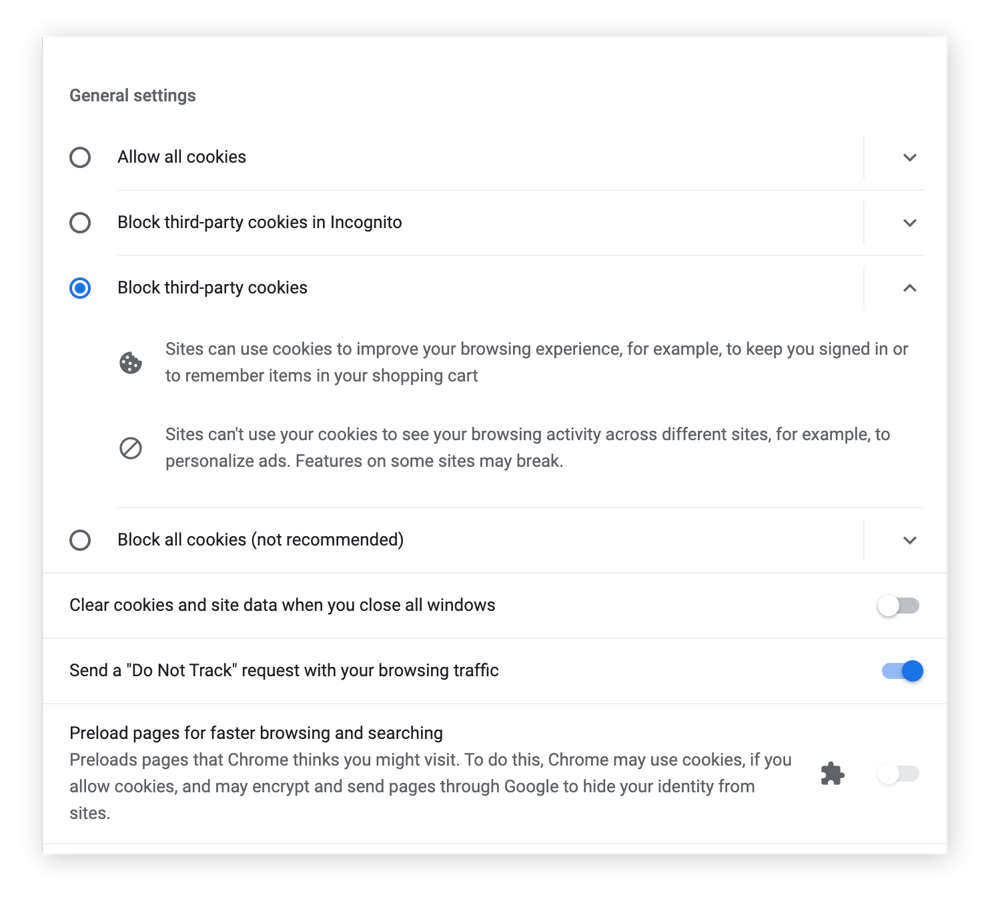
Task: Select the Block all cookies radio button
Action: pos(80,540)
